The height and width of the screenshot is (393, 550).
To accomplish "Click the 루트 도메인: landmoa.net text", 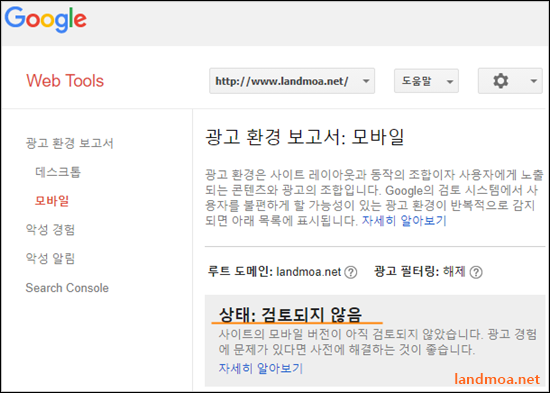I will click(274, 272).
